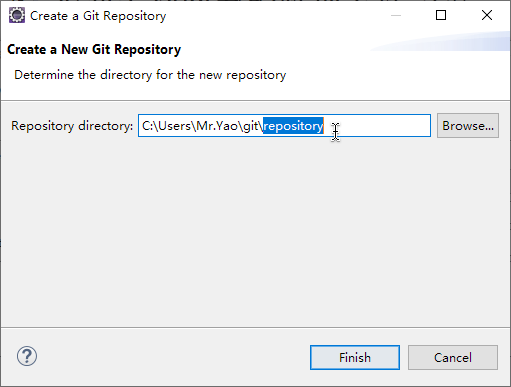Click the Eclipse icon in the title bar

17,15
